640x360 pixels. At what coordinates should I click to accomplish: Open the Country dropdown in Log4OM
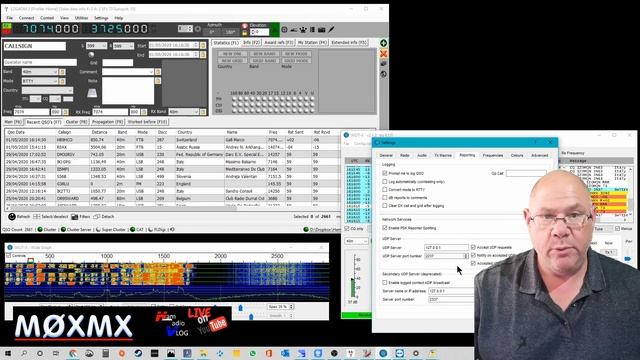coord(47,90)
